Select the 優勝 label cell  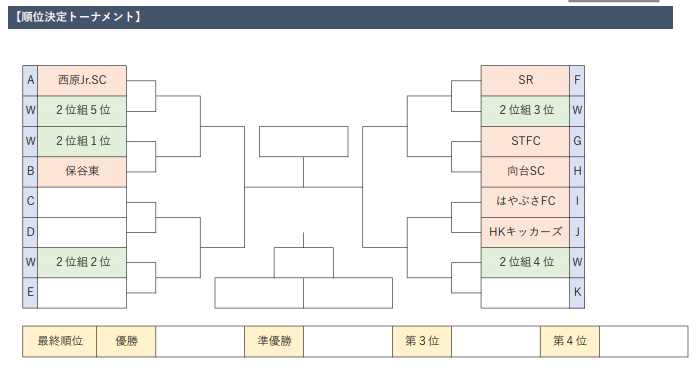click(x=126, y=341)
